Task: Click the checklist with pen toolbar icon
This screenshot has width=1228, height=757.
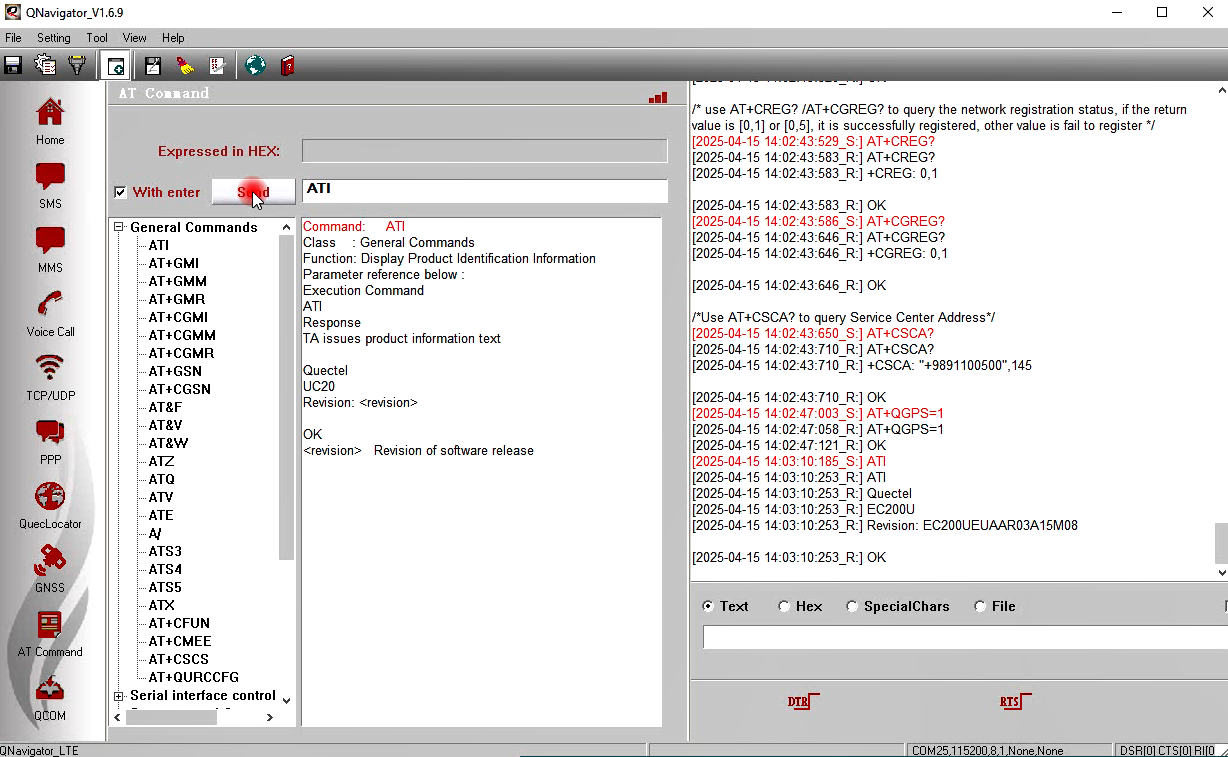Action: point(217,66)
